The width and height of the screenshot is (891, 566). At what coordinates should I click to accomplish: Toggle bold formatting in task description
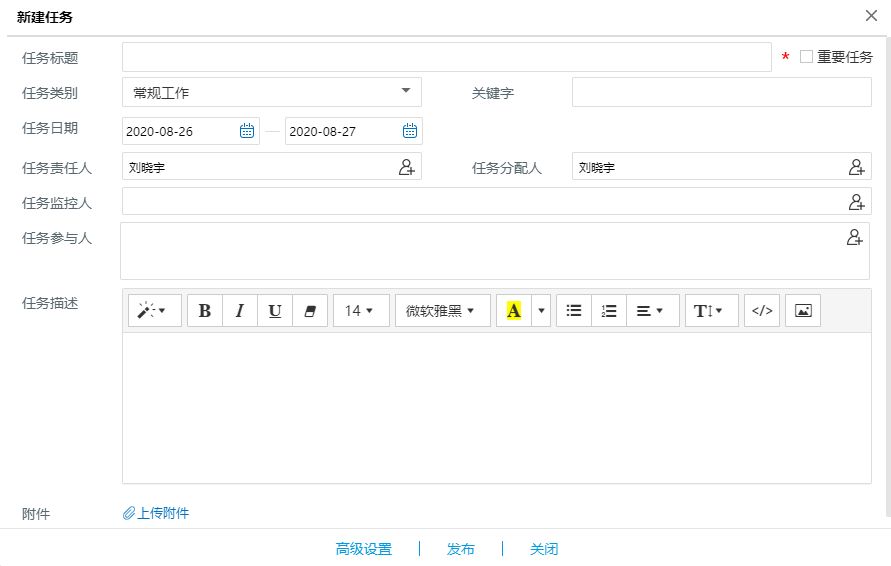205,311
